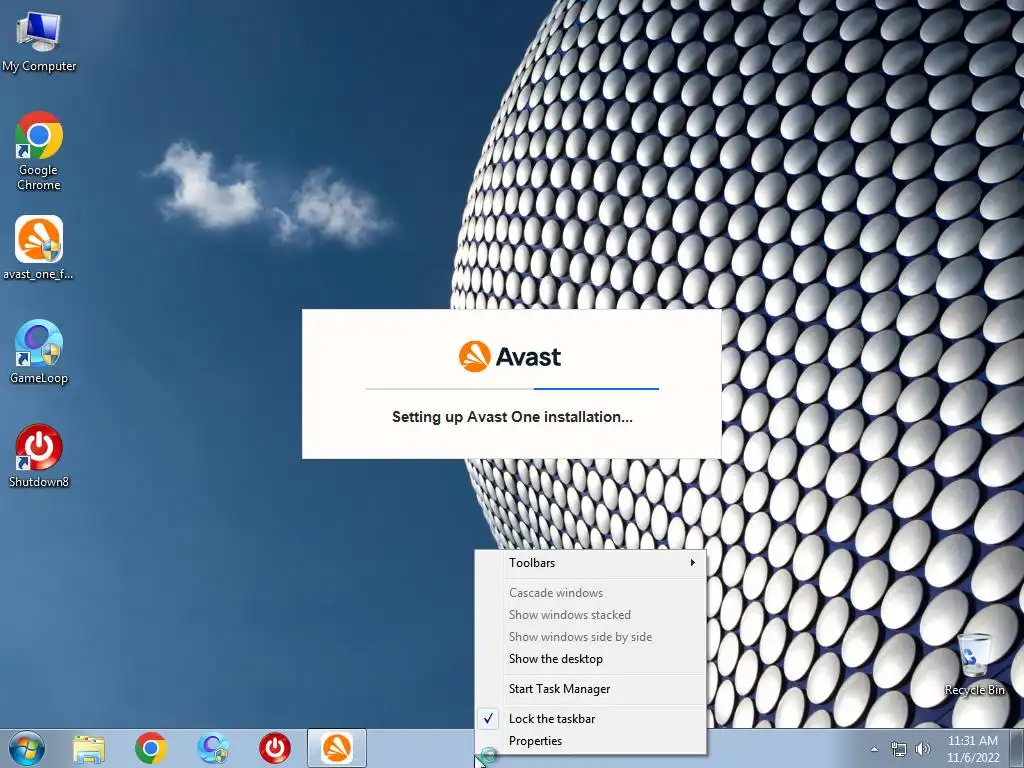Show hidden tray icons arrow
Viewport: 1024px width, 768px height.
click(x=874, y=749)
